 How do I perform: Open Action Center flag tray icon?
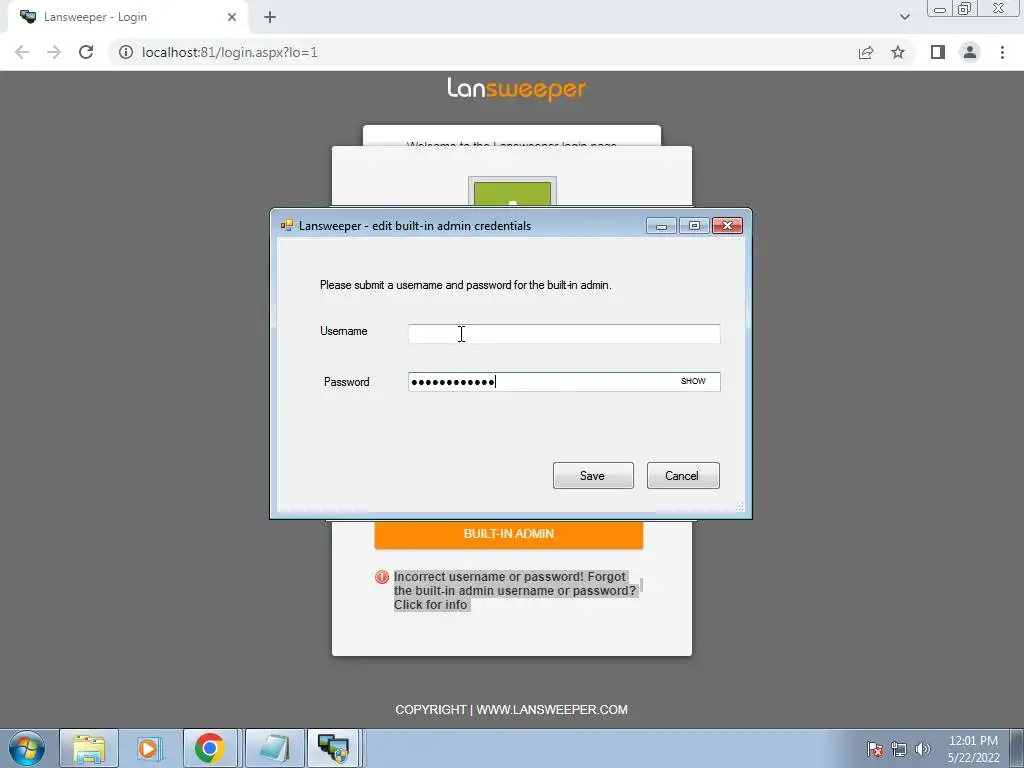point(875,749)
